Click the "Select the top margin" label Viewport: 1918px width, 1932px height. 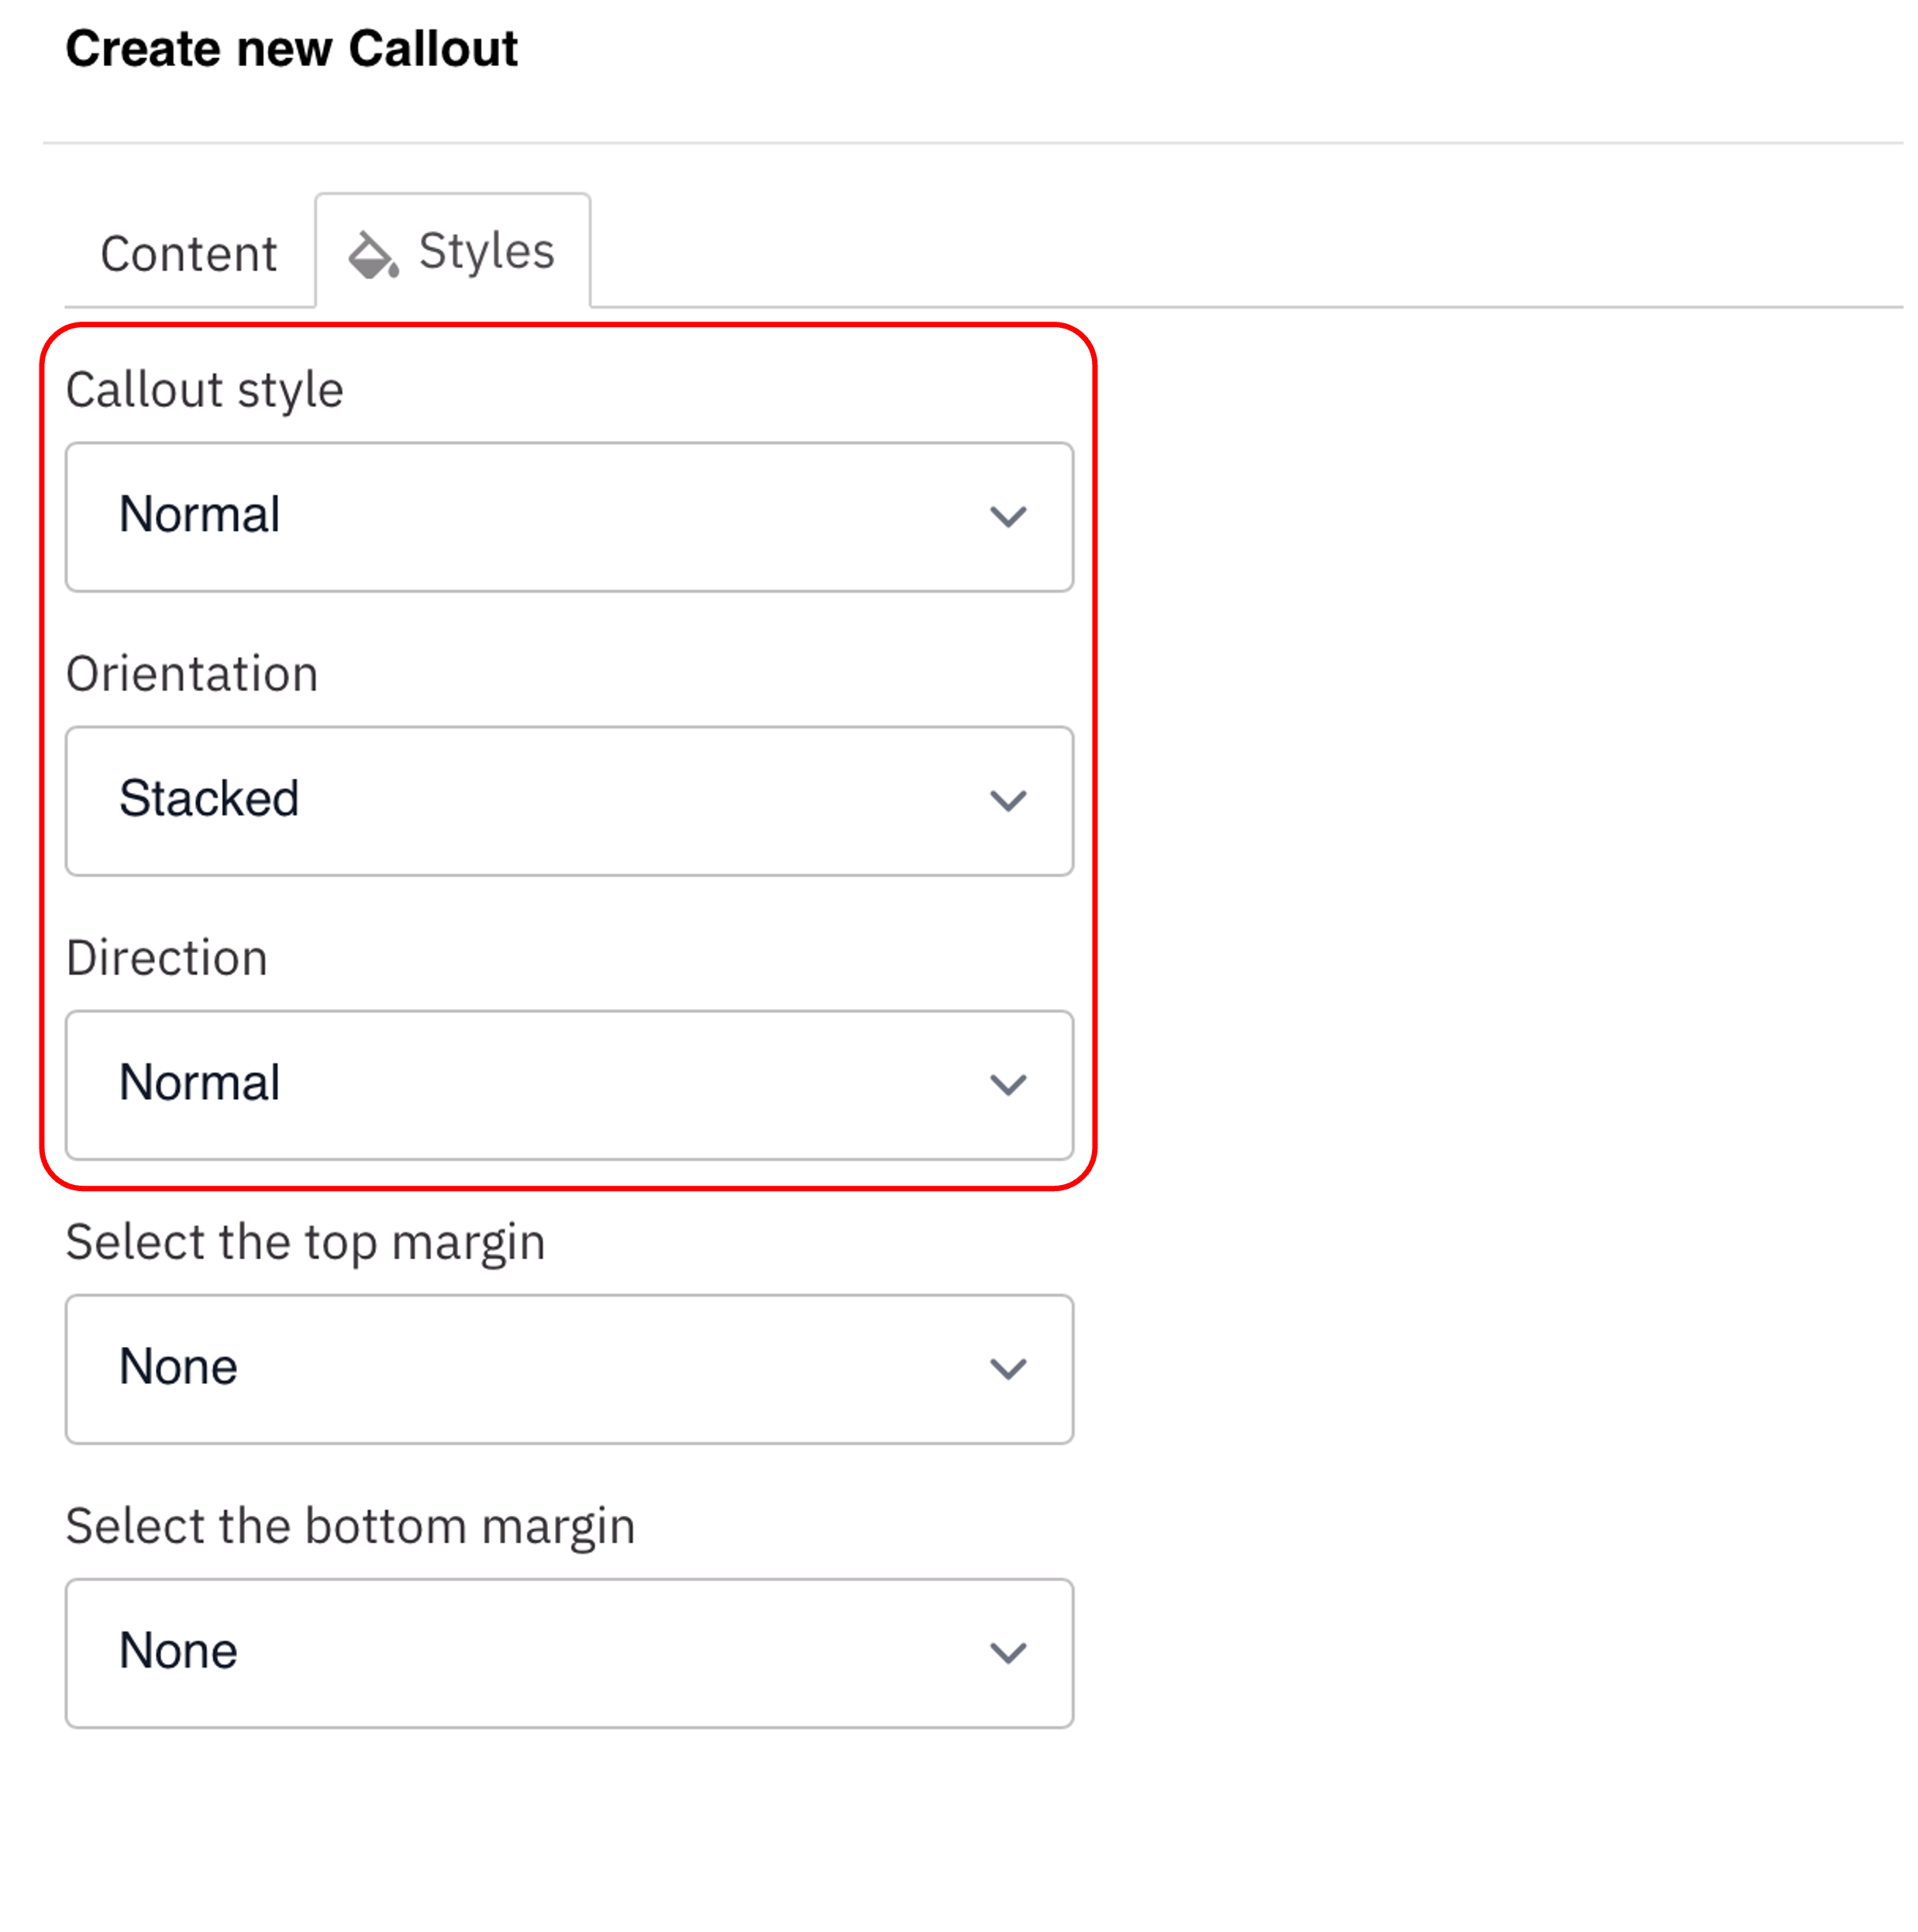click(305, 1243)
